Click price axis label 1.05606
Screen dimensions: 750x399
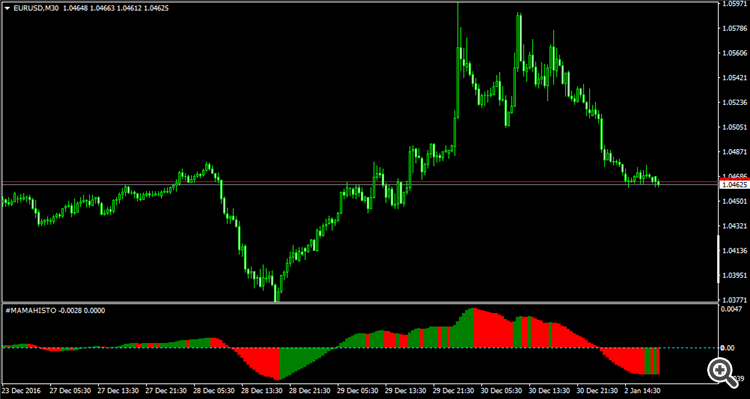[x=735, y=53]
